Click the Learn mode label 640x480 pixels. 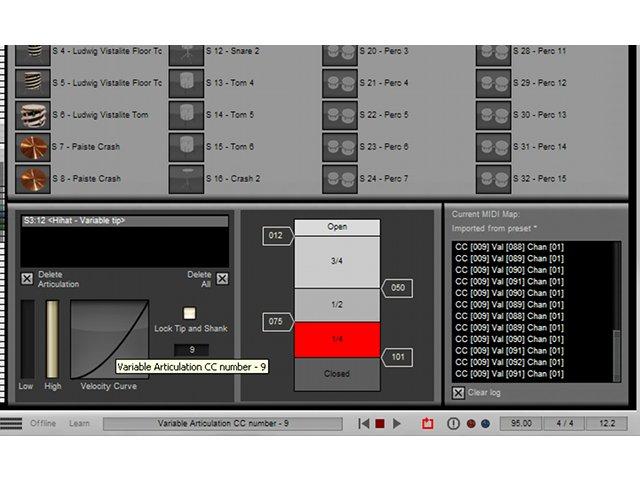79,423
